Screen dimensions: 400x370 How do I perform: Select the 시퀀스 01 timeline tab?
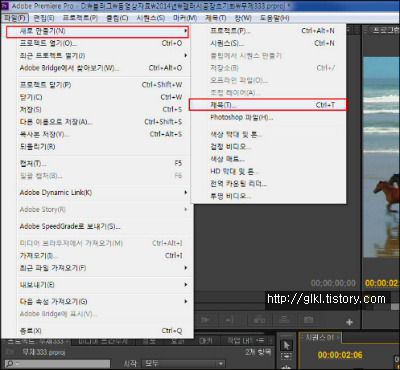[319, 337]
